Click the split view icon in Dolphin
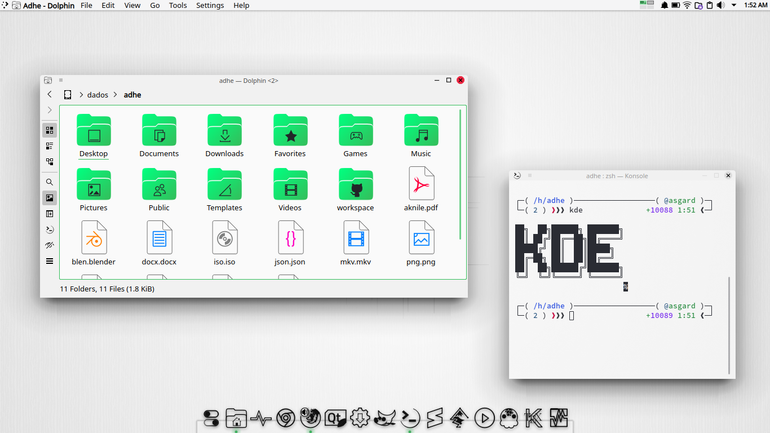 tap(50, 214)
